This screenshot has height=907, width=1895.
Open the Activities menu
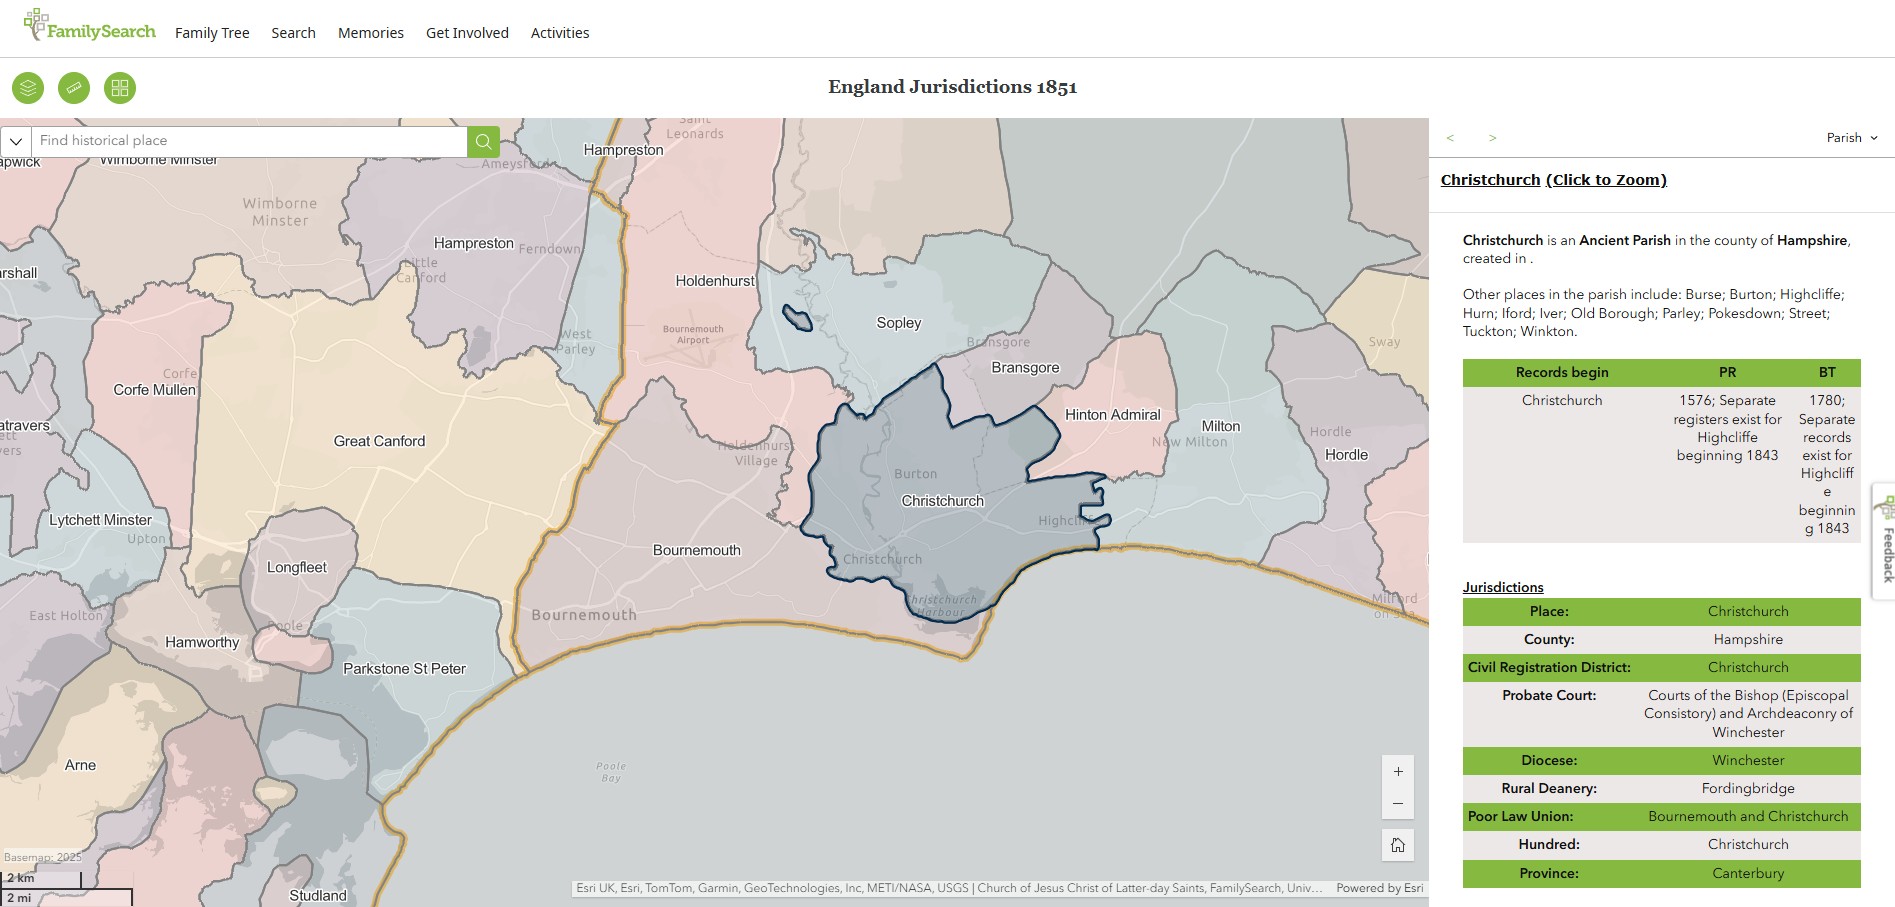(560, 33)
